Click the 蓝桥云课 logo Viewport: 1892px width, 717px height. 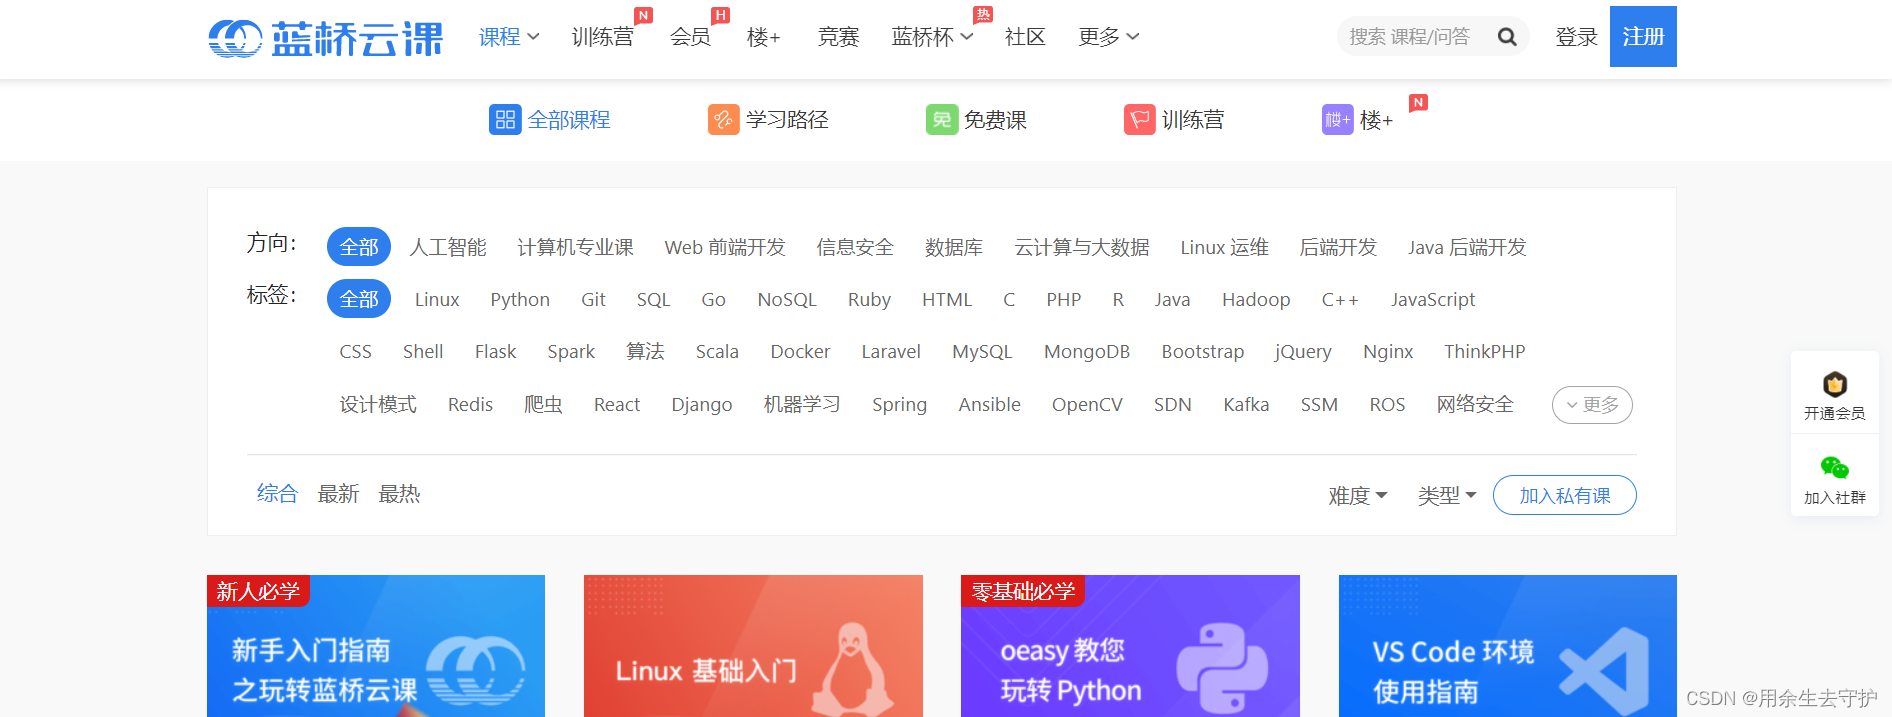click(325, 38)
